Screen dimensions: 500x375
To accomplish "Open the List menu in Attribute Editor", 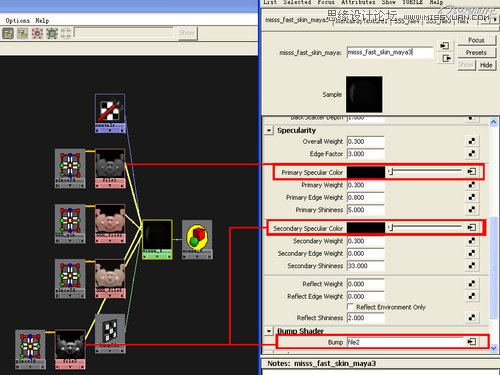I will (x=270, y=2).
